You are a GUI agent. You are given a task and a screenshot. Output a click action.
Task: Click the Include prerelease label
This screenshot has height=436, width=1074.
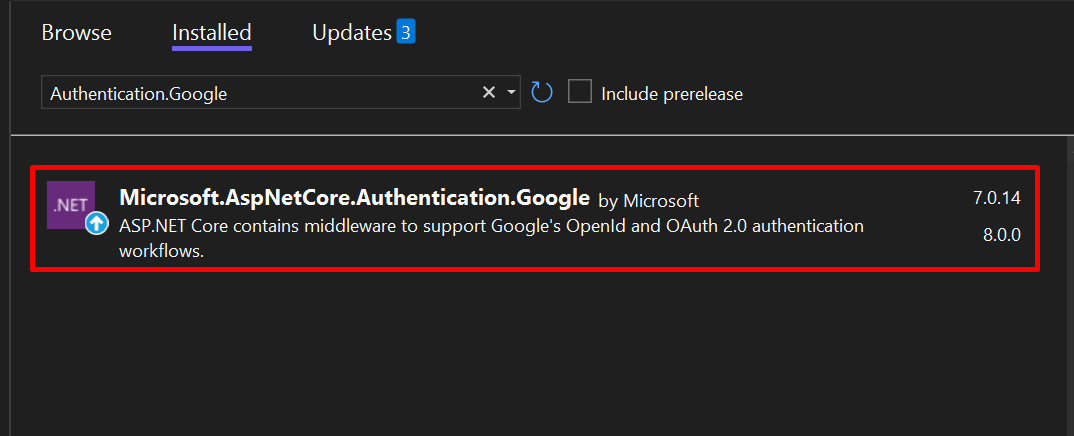(x=672, y=94)
